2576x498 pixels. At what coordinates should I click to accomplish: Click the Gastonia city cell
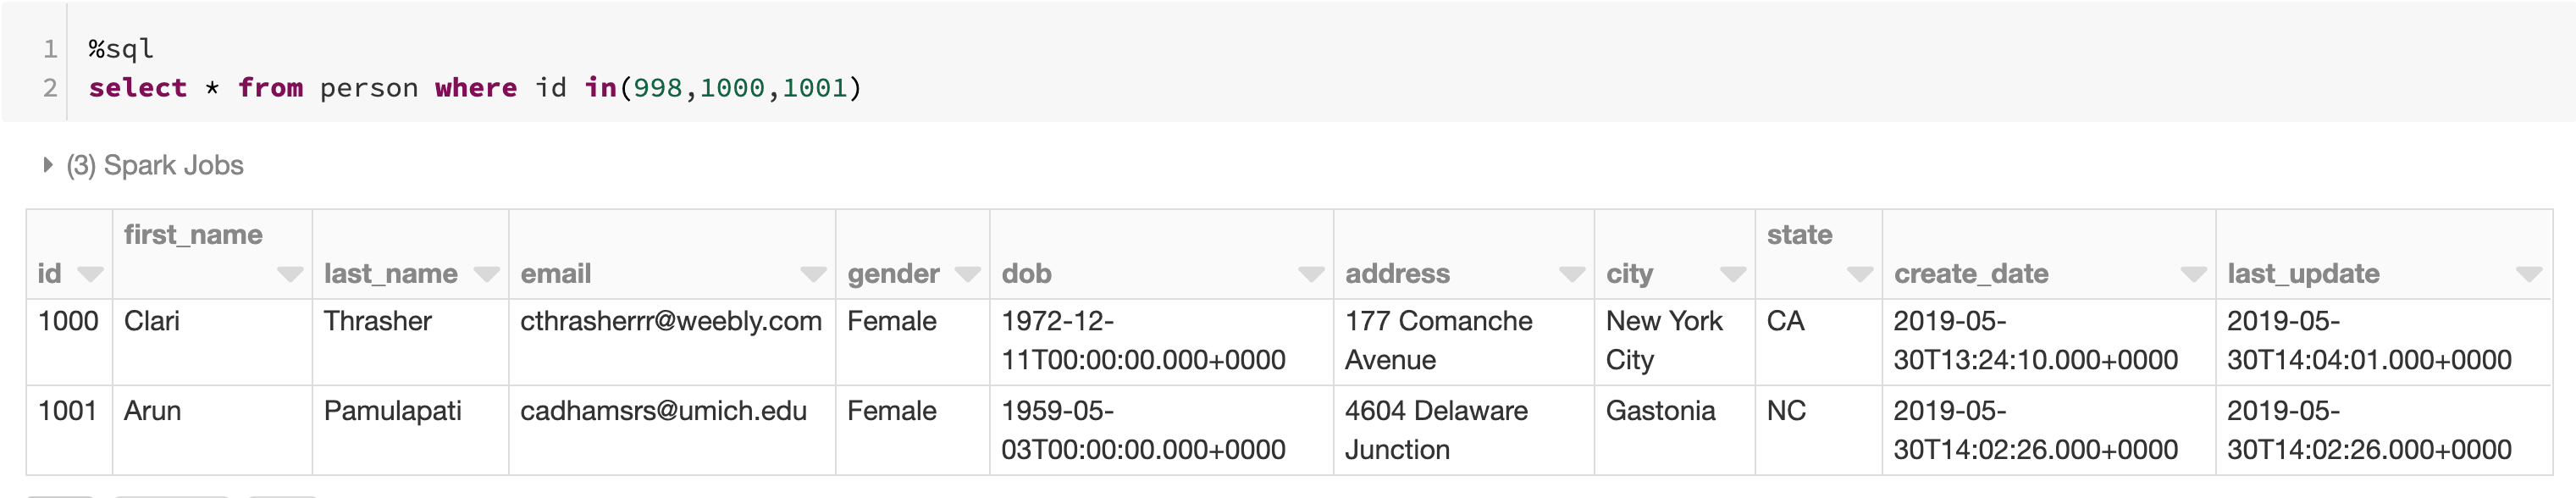pyautogui.click(x=1660, y=411)
